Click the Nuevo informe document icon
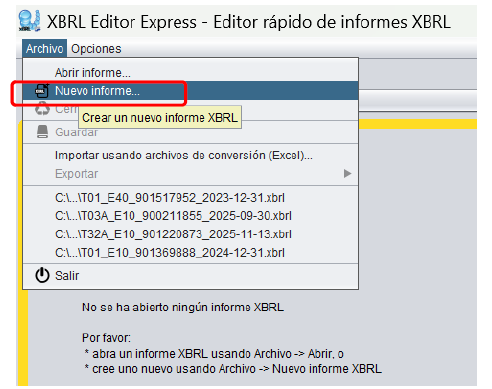Screen dimensions: 492x389 click(x=42, y=91)
